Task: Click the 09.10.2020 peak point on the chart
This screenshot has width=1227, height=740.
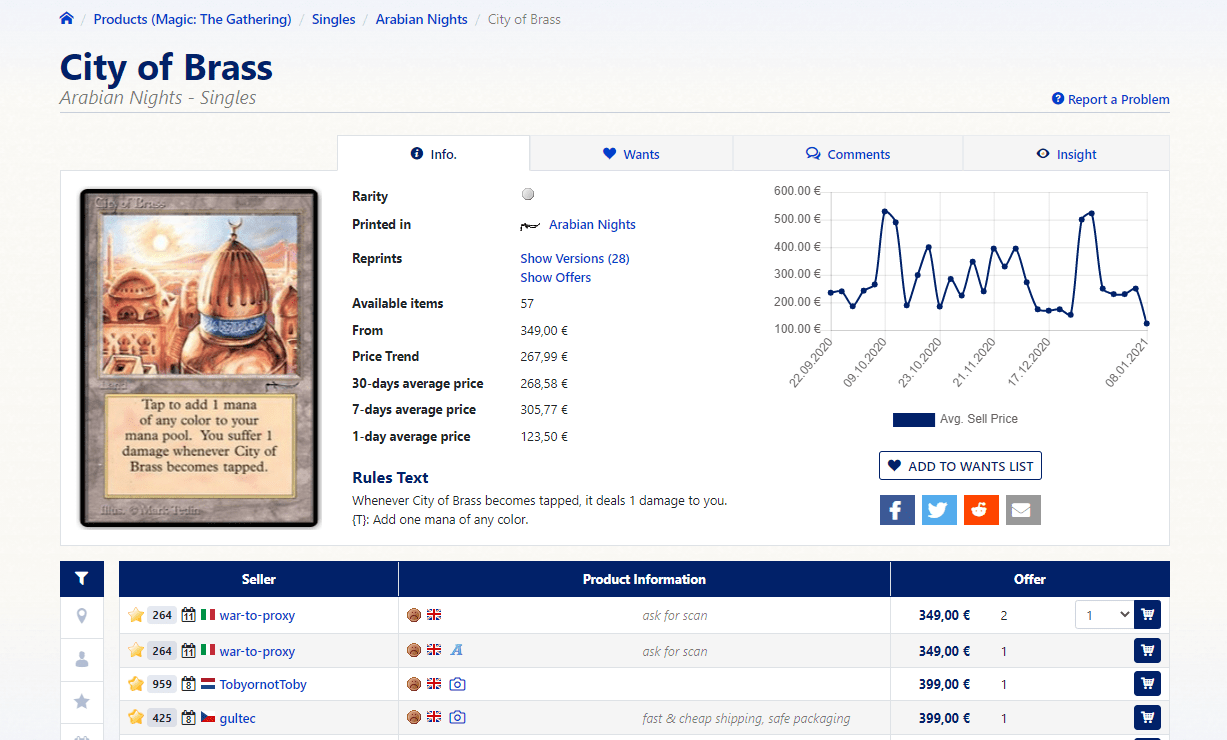Action: click(885, 211)
